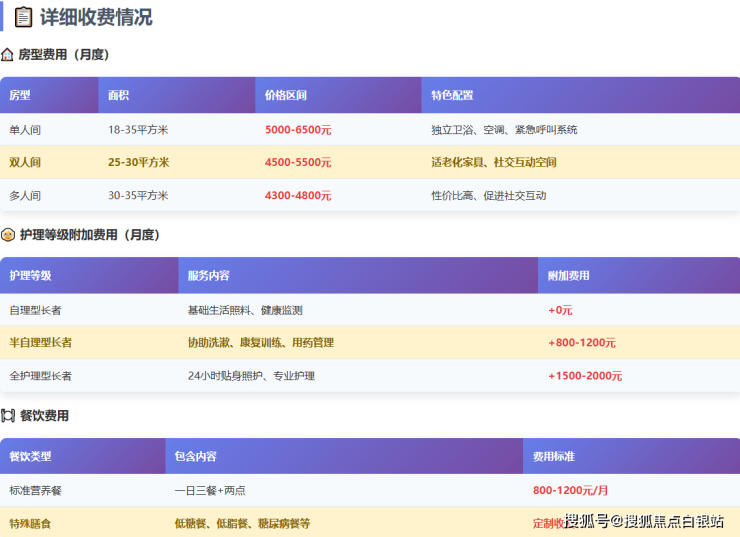This screenshot has height=537, width=740.
Task: Click the dining icon beside 餐饮费用
Action: coord(8,415)
